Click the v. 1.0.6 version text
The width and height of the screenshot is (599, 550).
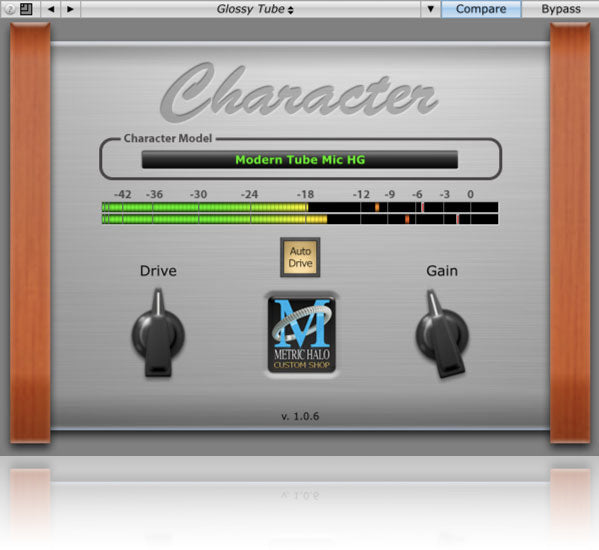point(300,416)
